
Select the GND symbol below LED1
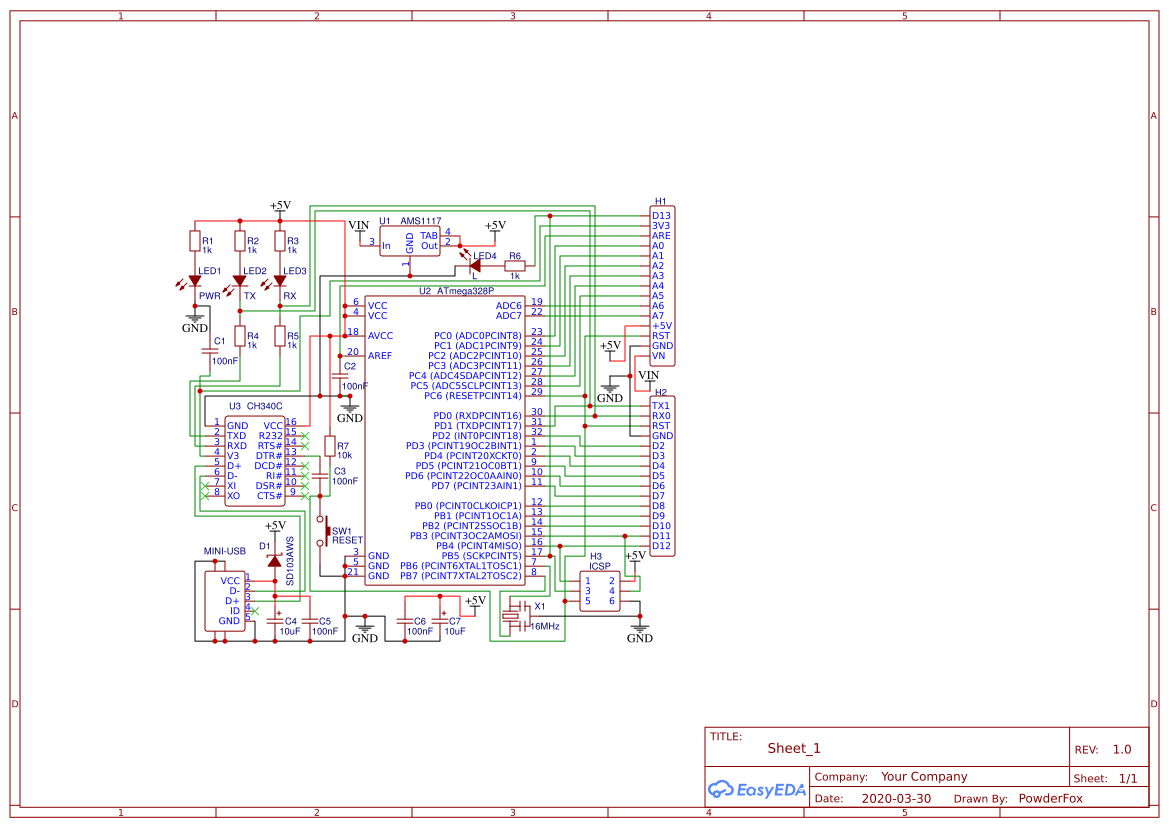coord(194,322)
